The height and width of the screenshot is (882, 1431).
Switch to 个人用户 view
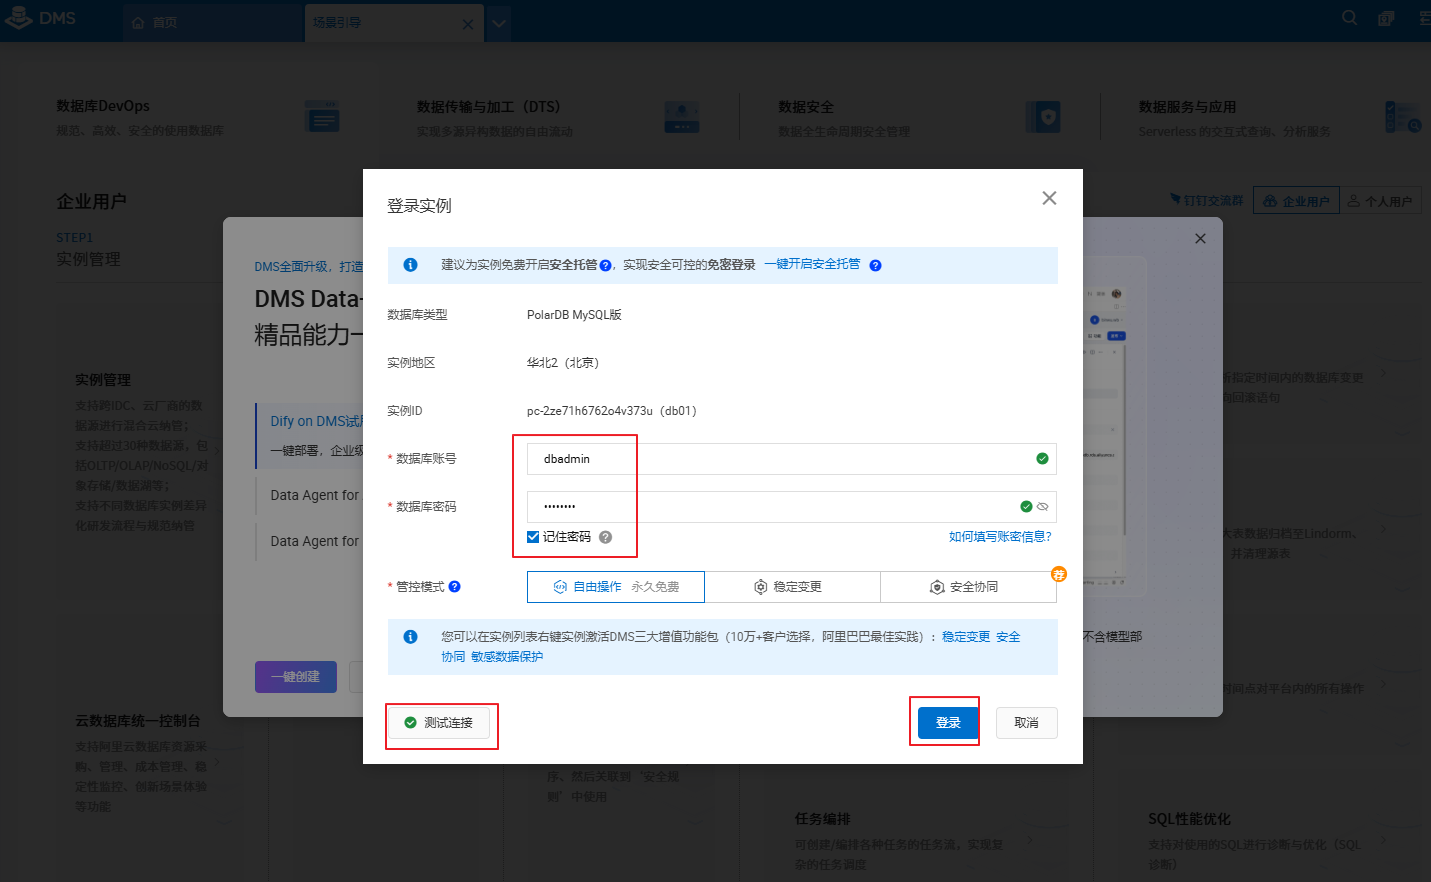[1380, 201]
